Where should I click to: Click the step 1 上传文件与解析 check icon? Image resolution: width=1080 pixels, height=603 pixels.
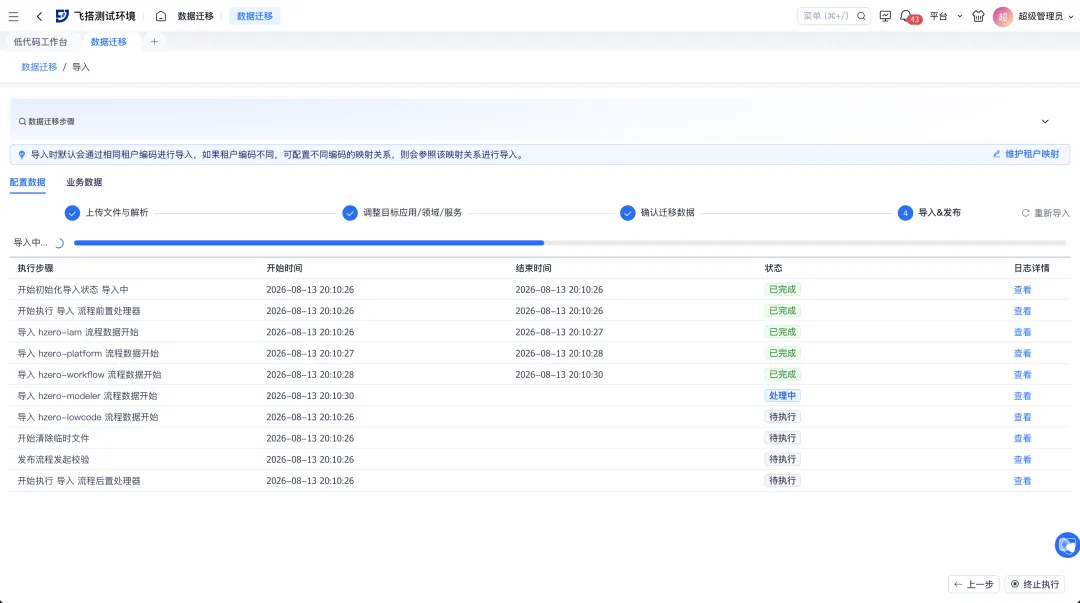[72, 213]
